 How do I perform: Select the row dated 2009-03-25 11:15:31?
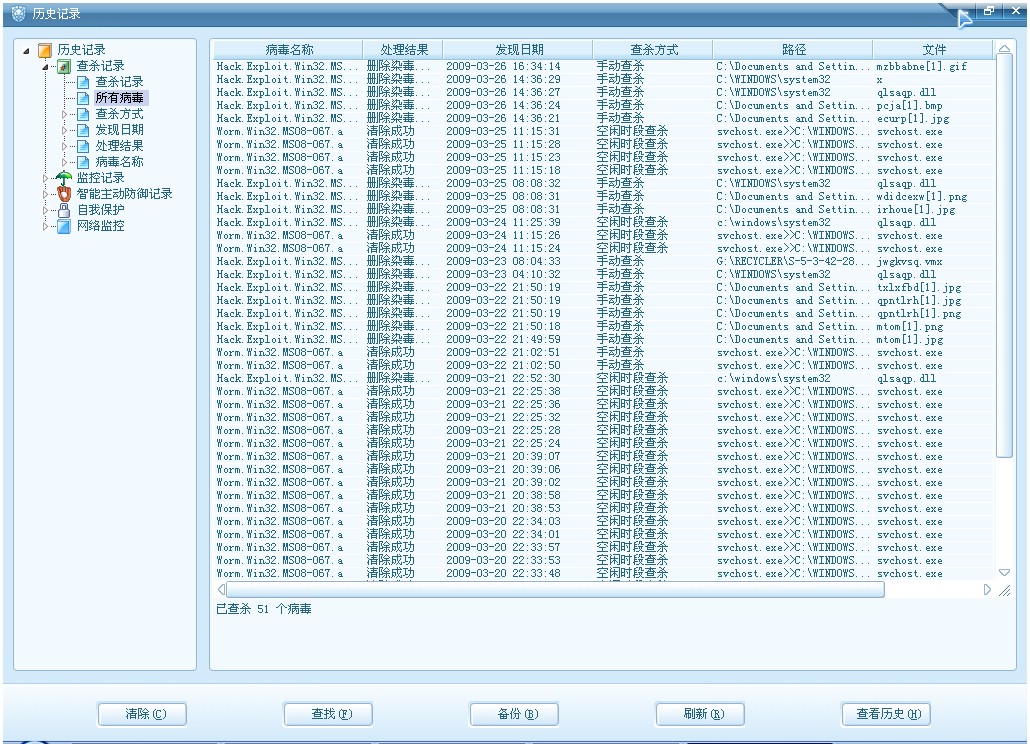tap(604, 131)
